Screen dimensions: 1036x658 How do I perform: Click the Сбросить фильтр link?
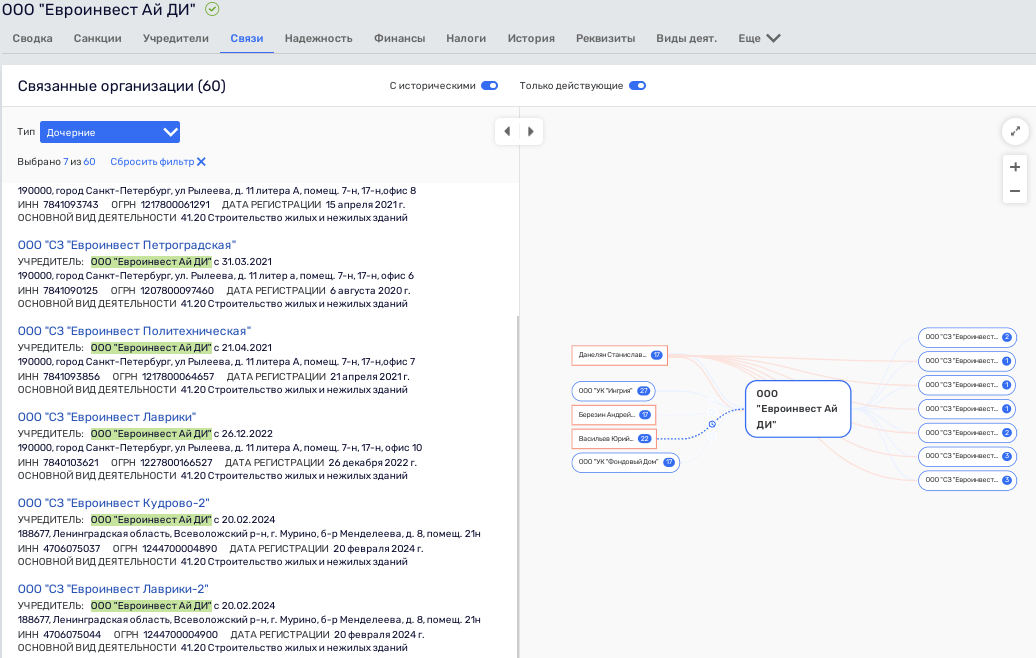point(152,162)
